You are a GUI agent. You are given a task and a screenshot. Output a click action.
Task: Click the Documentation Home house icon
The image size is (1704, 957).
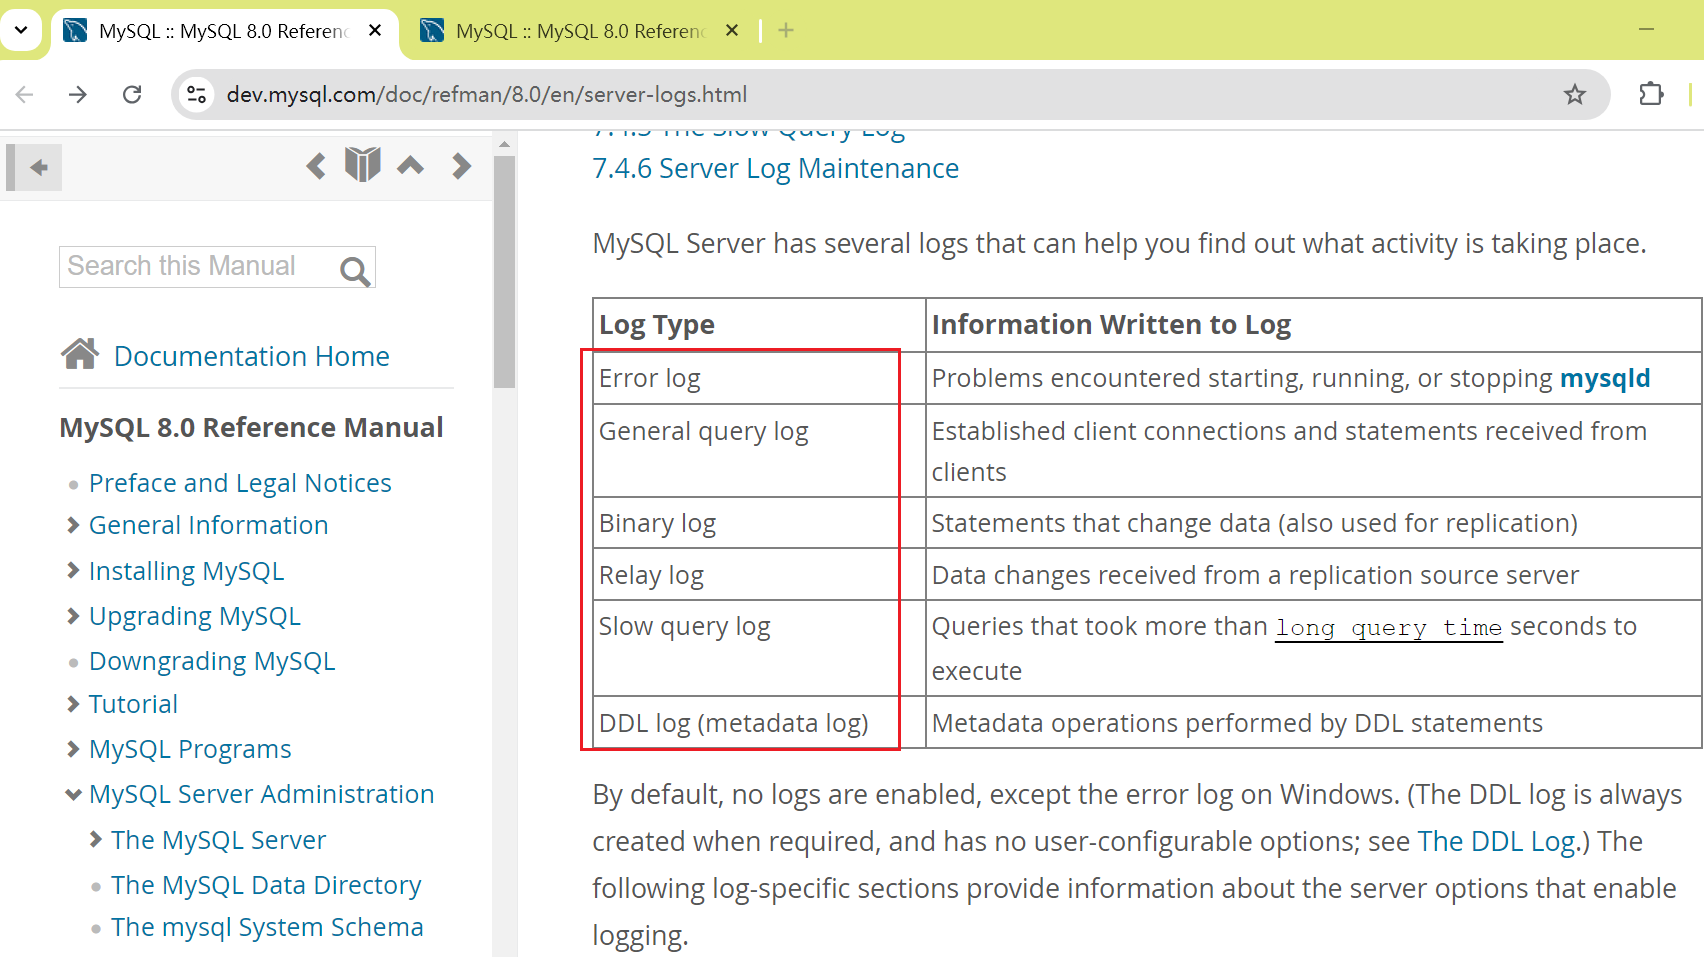point(80,353)
